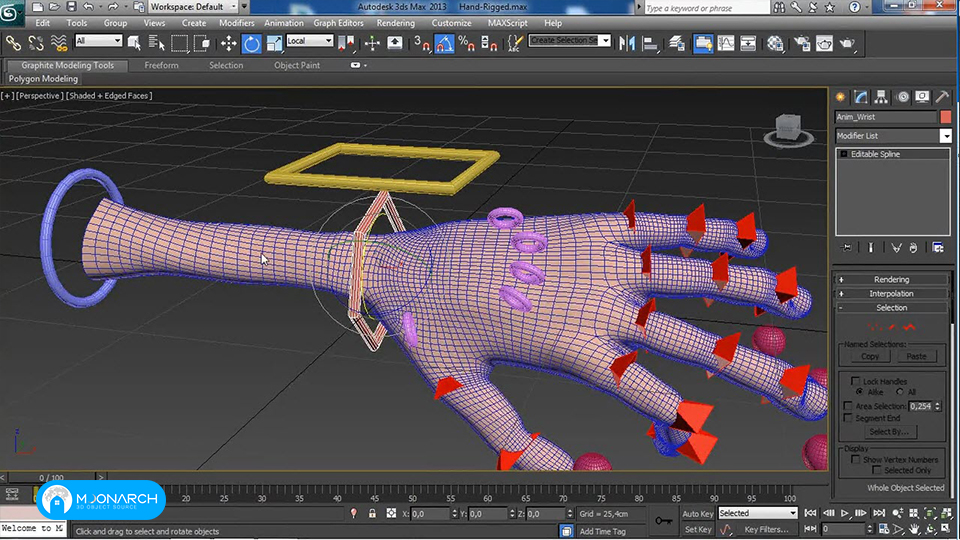
Task: Enable the Area Selection checkbox
Action: 847,406
